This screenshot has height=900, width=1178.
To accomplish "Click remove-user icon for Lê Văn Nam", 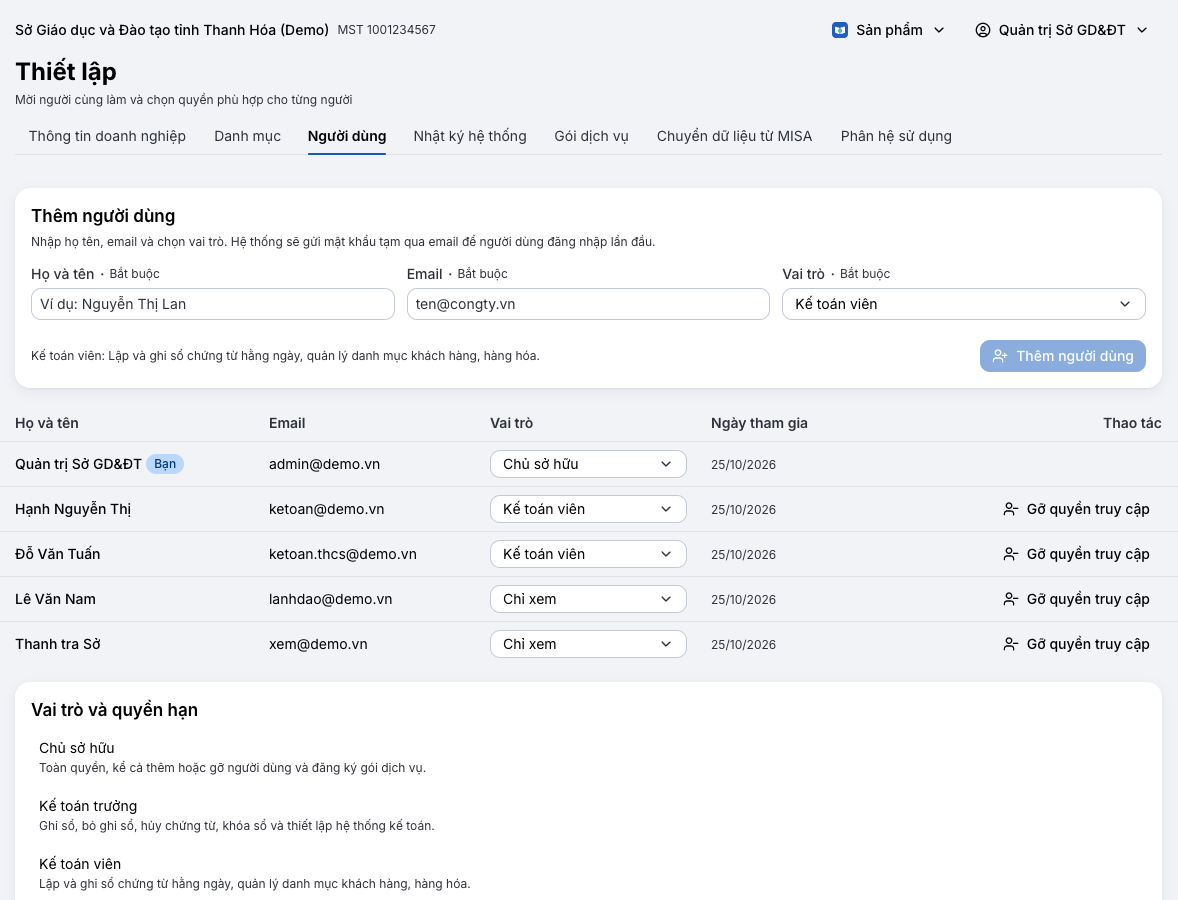I will coord(1010,599).
